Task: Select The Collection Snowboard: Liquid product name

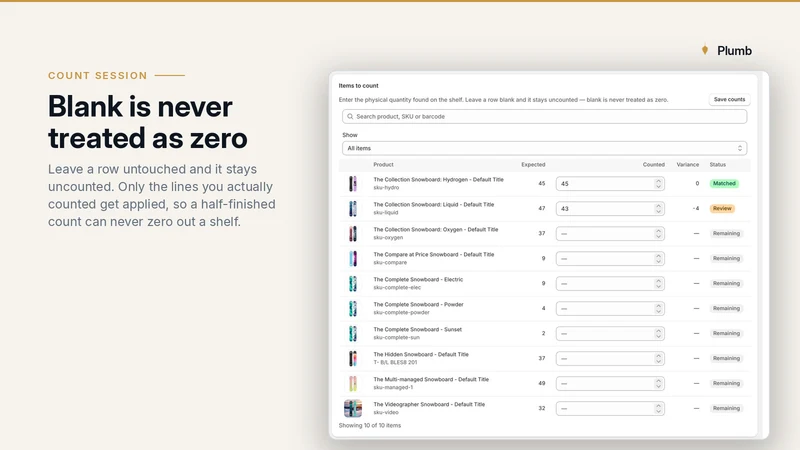Action: point(434,205)
